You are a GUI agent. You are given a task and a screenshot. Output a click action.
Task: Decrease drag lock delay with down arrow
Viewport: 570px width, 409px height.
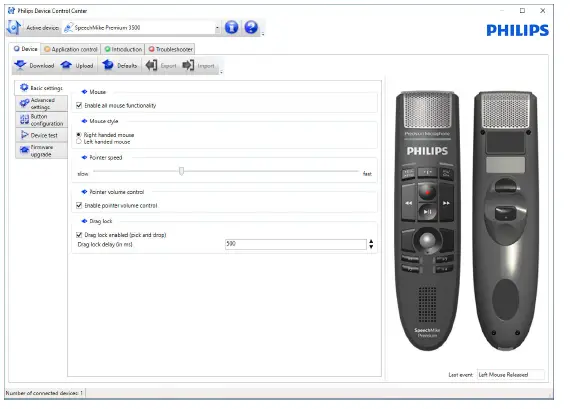click(371, 246)
